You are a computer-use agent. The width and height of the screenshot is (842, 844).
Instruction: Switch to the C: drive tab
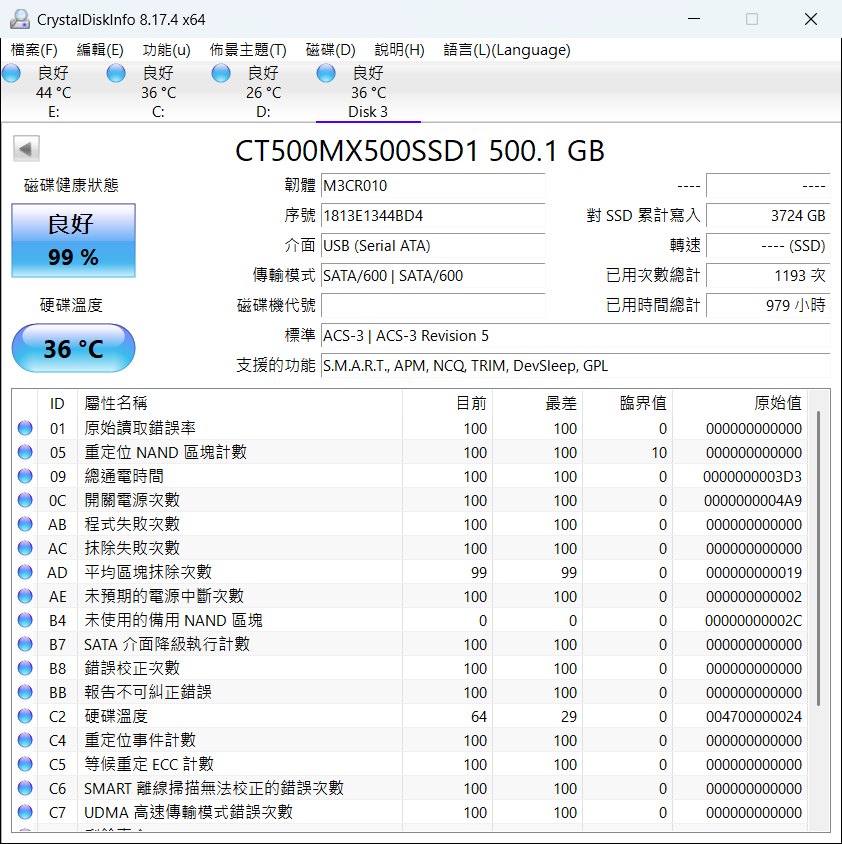[158, 92]
